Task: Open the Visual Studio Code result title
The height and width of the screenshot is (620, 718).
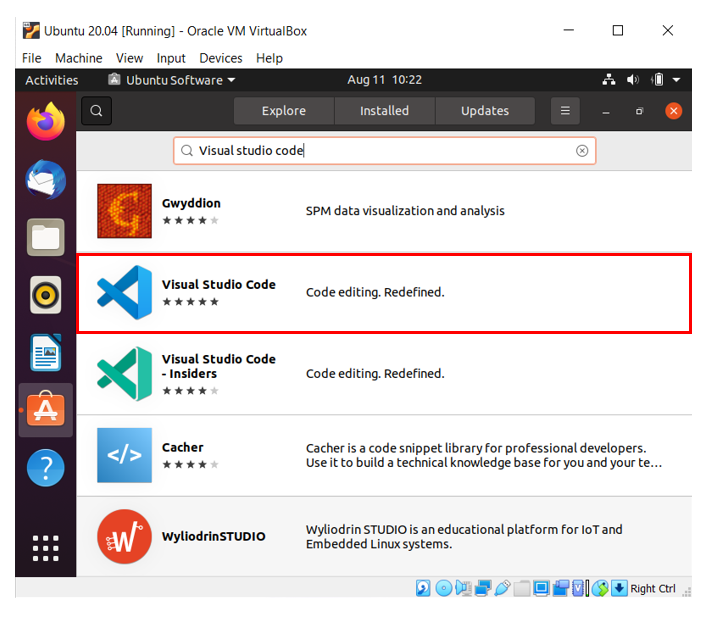Action: (x=218, y=284)
